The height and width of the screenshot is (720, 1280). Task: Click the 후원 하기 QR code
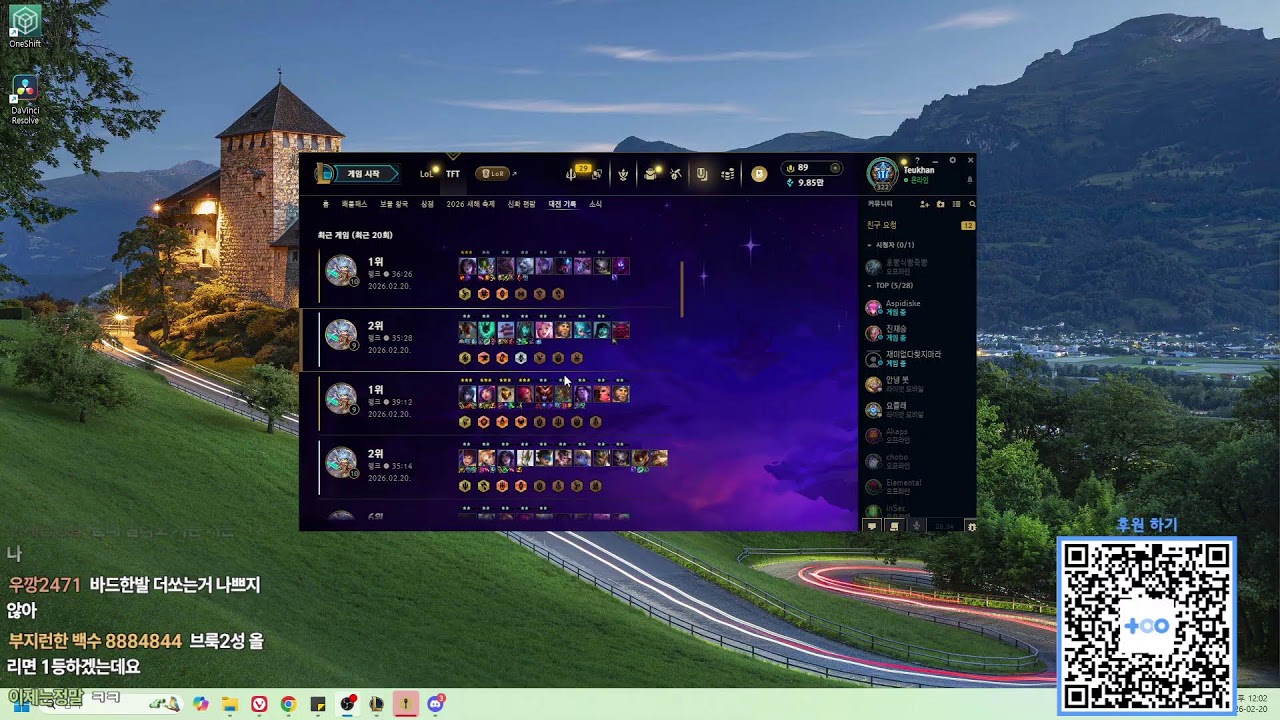coord(1147,626)
